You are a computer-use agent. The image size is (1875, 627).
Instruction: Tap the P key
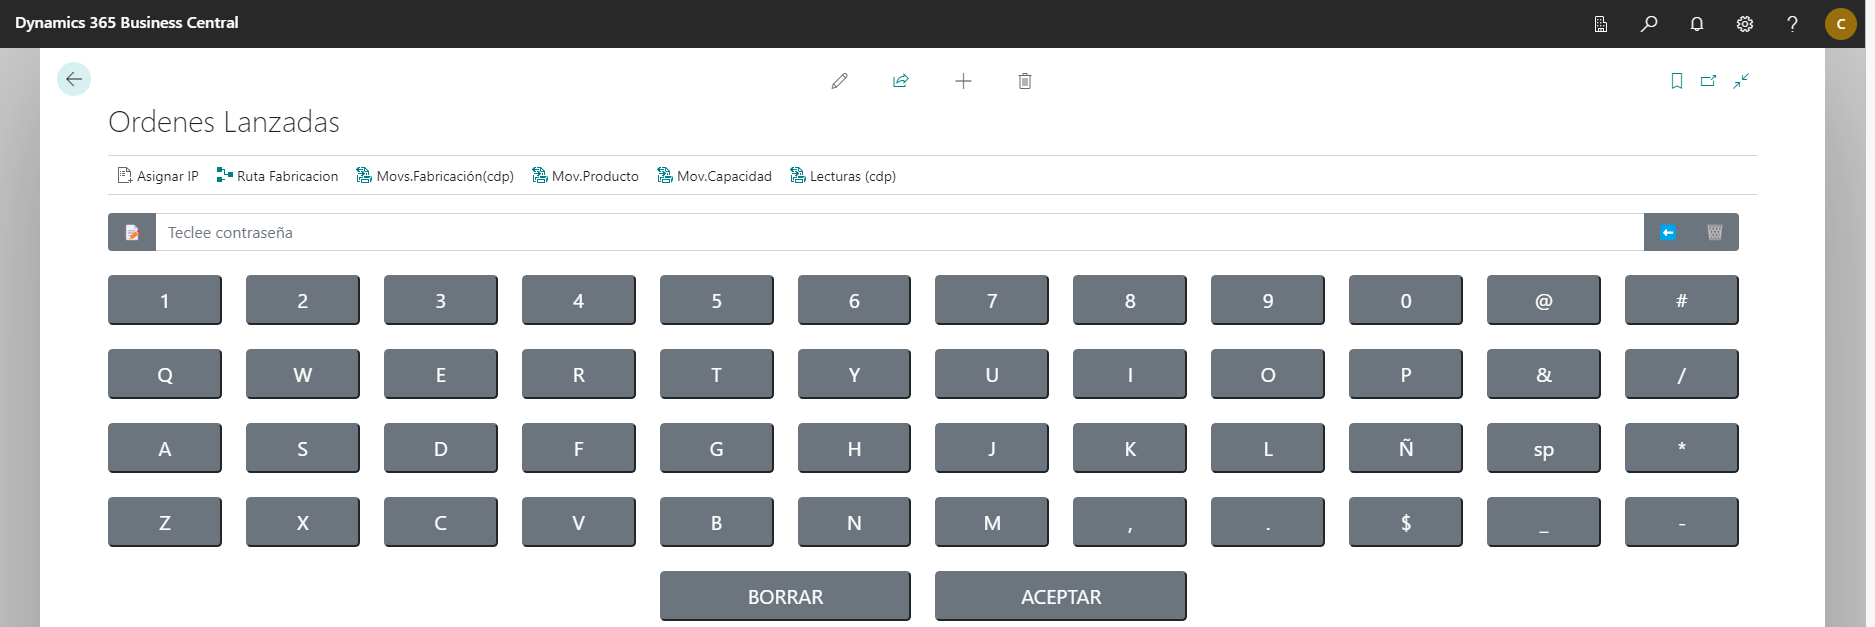1406,374
